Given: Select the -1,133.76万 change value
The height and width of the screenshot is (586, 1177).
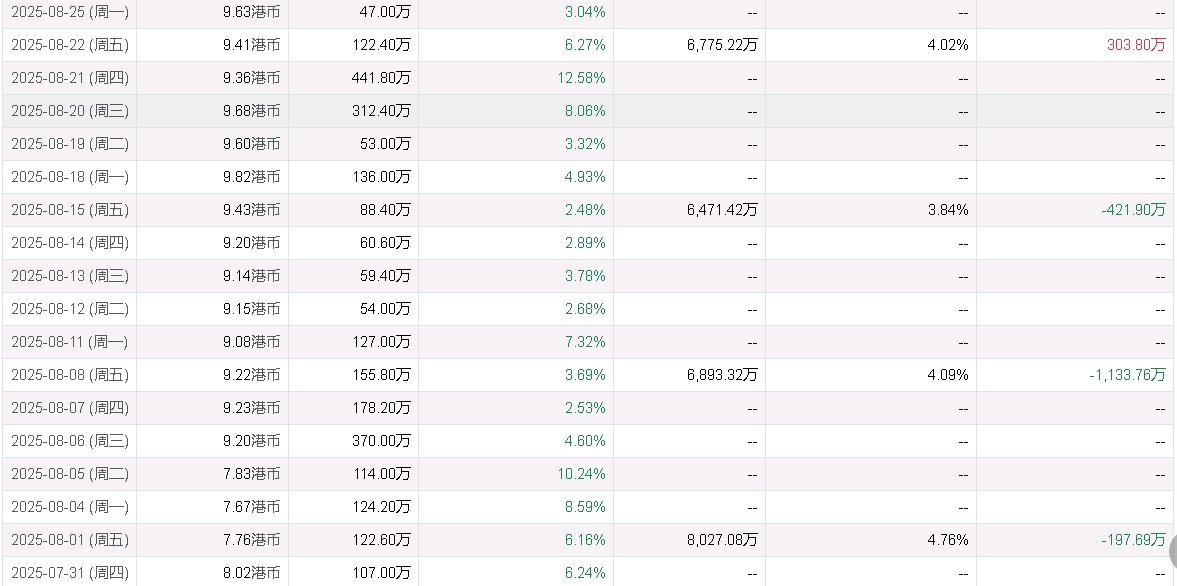Looking at the screenshot, I should [x=1127, y=375].
